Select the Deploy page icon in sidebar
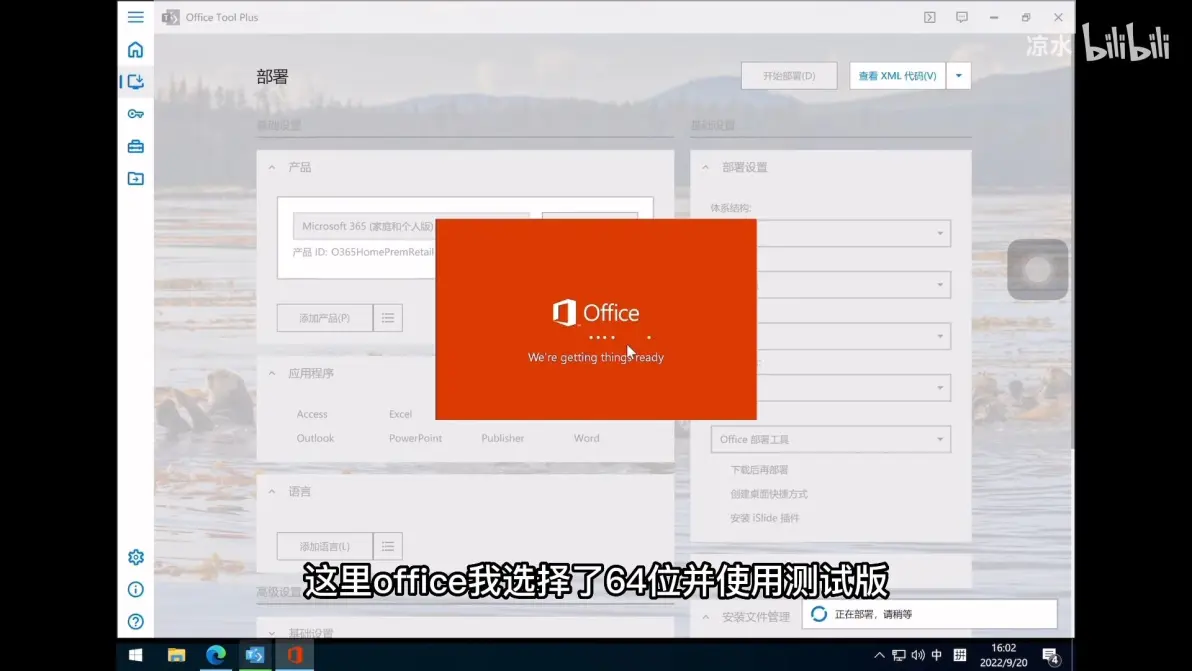Viewport: 1192px width, 671px height. (135, 81)
